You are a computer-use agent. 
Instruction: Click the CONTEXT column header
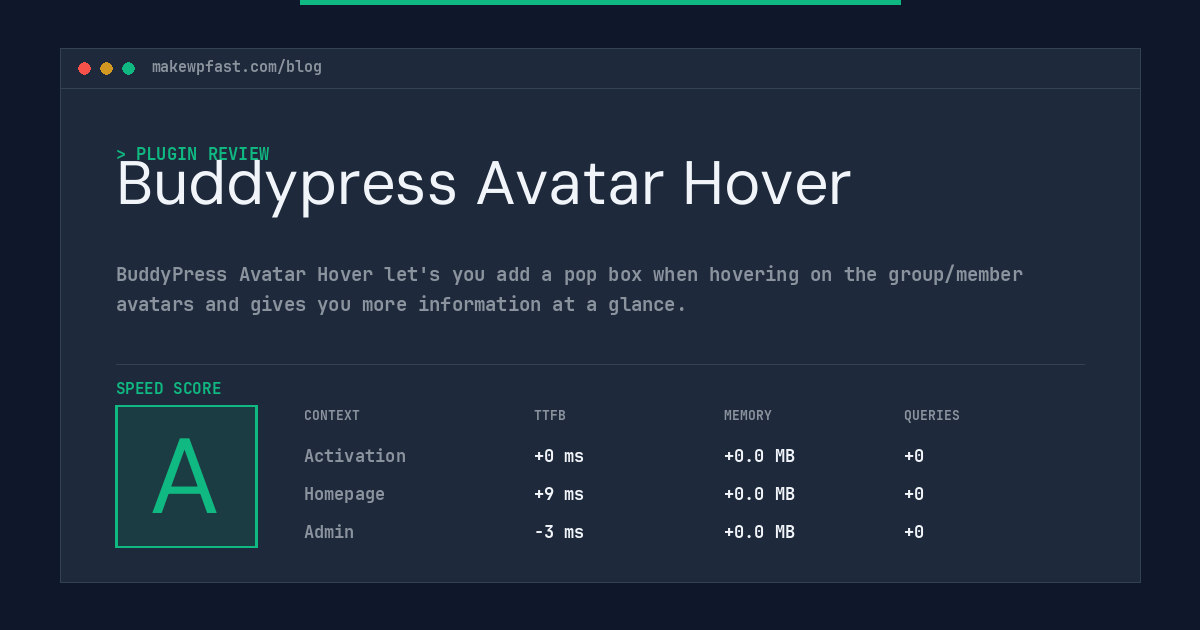(x=332, y=416)
